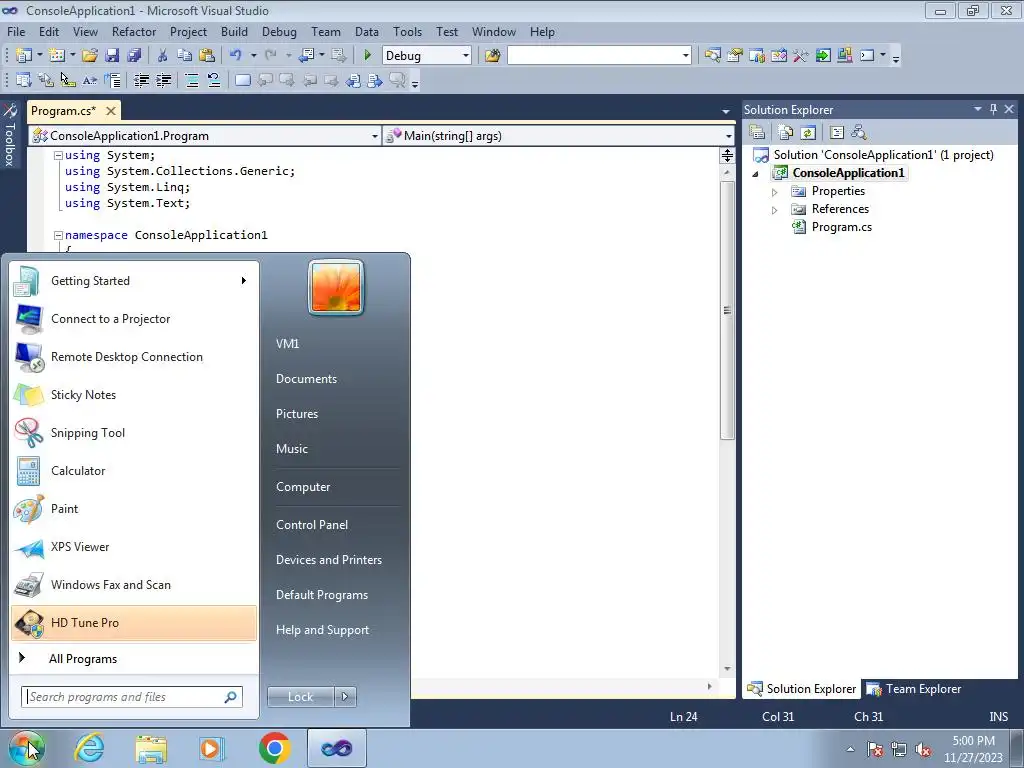Cut selection with the scissors icon
The image size is (1024, 768).
click(163, 56)
